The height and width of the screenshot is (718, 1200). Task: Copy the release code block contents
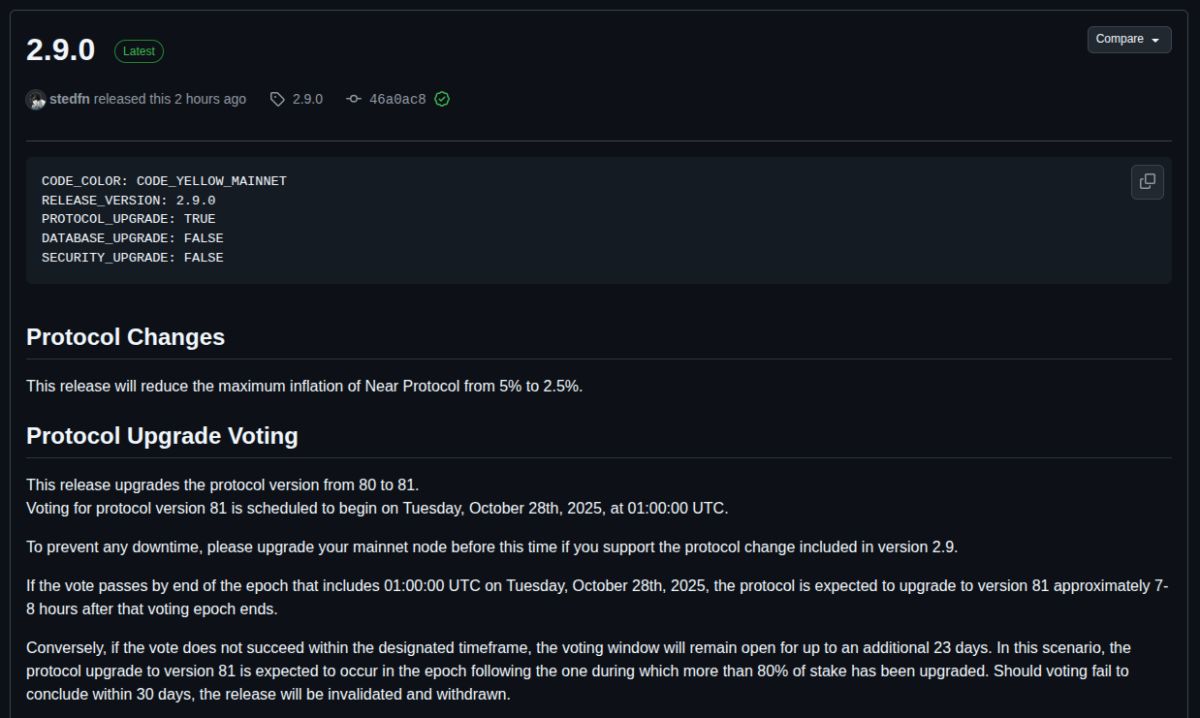click(x=1147, y=182)
